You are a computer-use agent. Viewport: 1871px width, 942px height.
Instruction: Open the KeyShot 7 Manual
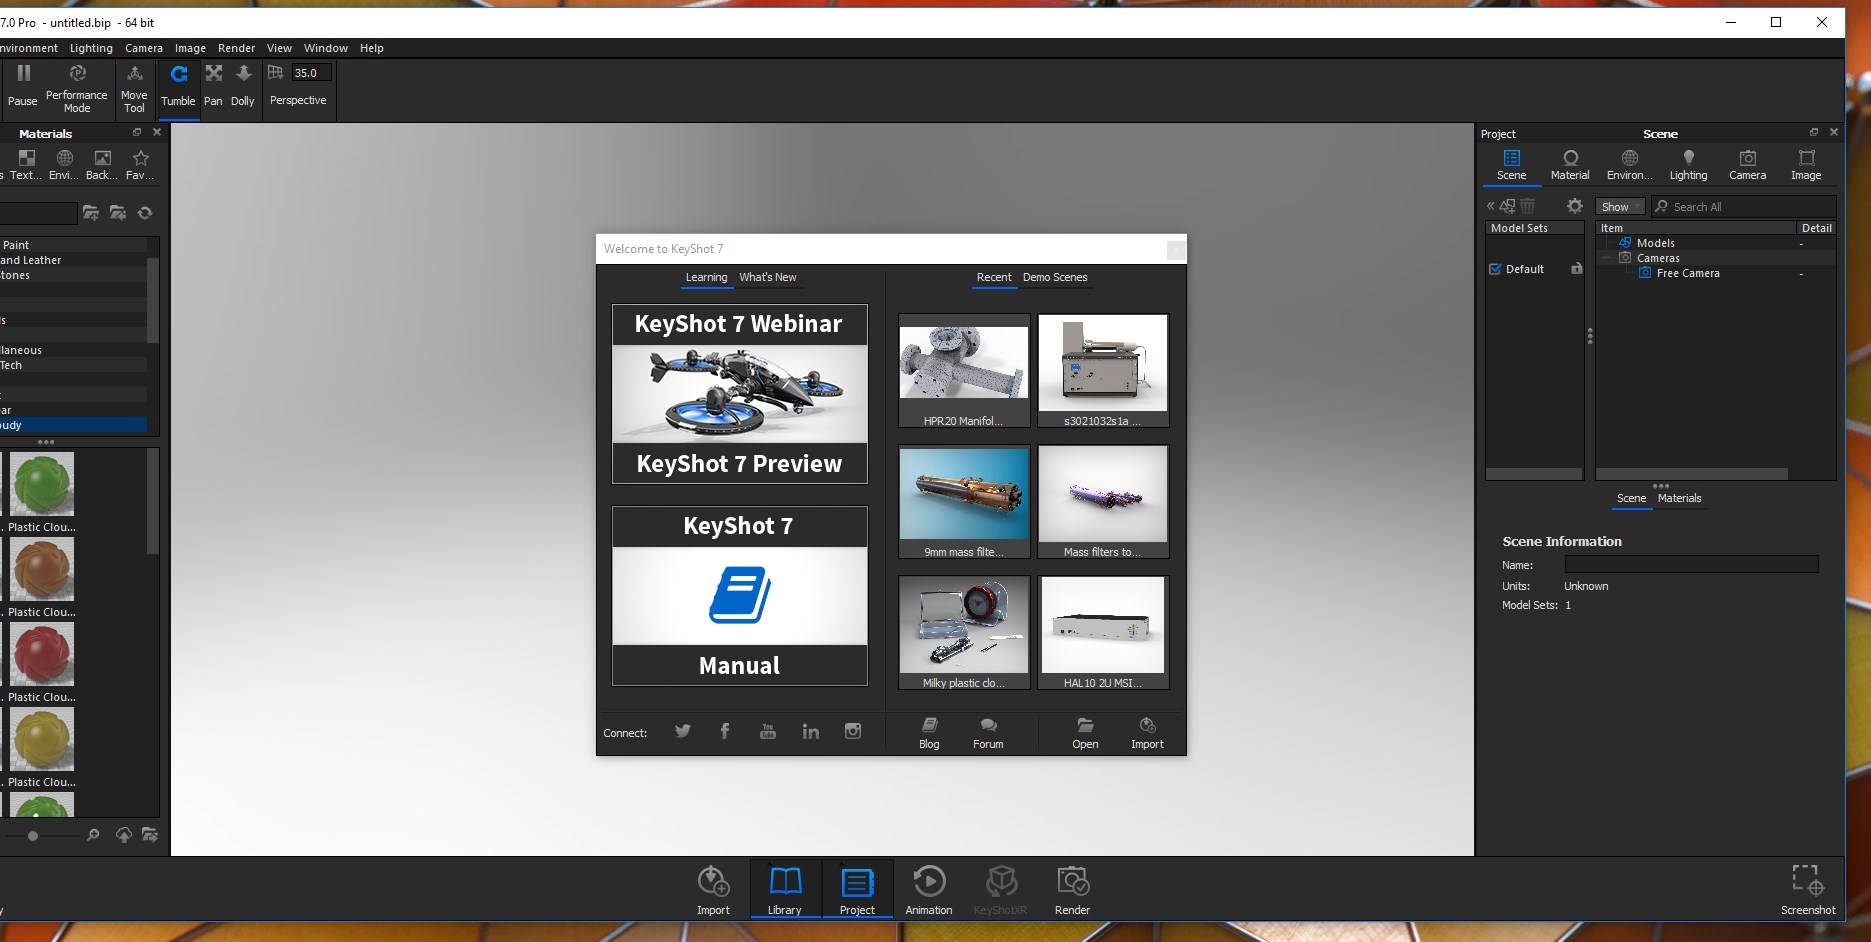pos(740,596)
